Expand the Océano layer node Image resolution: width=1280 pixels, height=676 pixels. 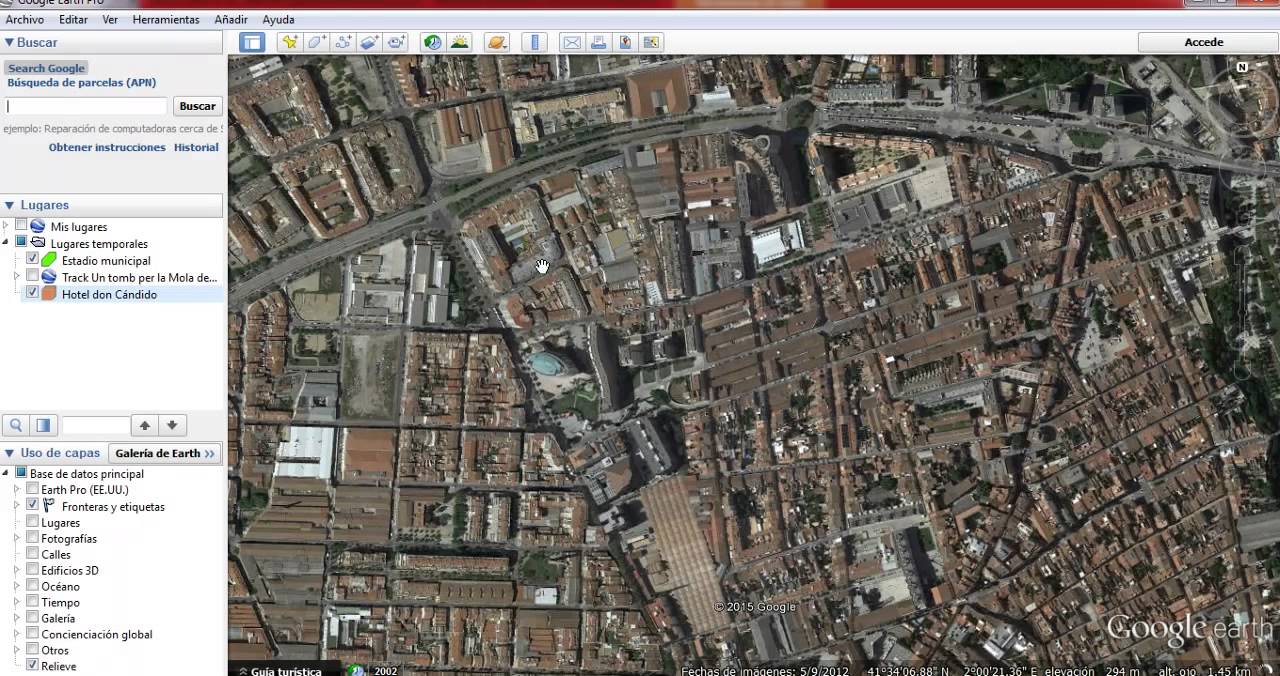[x=17, y=586]
